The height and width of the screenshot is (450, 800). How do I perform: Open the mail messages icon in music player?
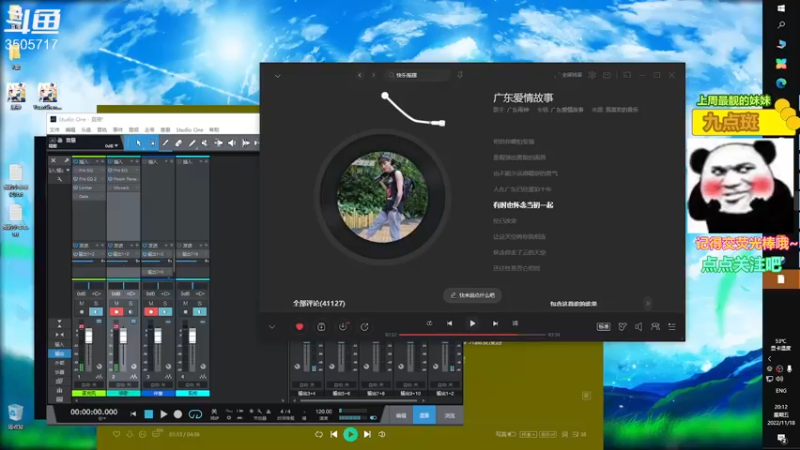point(607,75)
